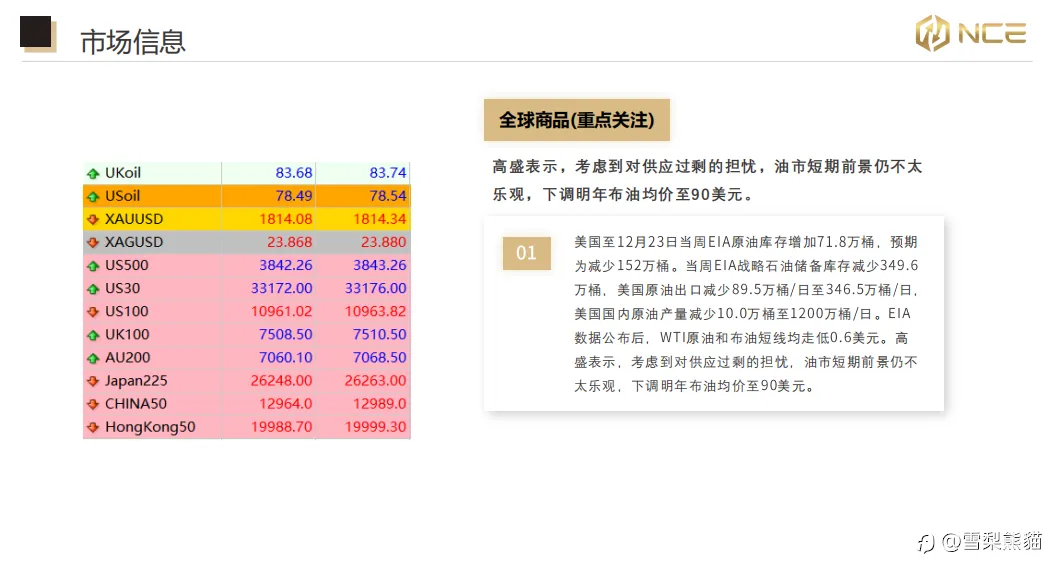Click the bold 高盛表示 summary paragraph
The image size is (1053, 579).
(707, 180)
